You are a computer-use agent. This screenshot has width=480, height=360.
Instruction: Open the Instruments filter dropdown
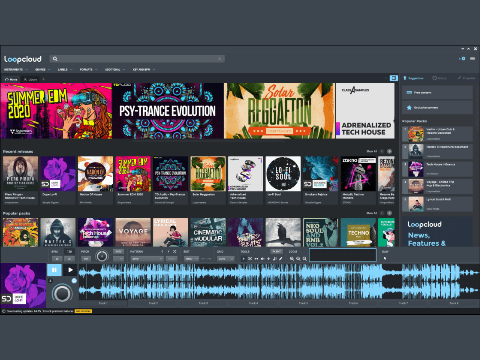15,70
